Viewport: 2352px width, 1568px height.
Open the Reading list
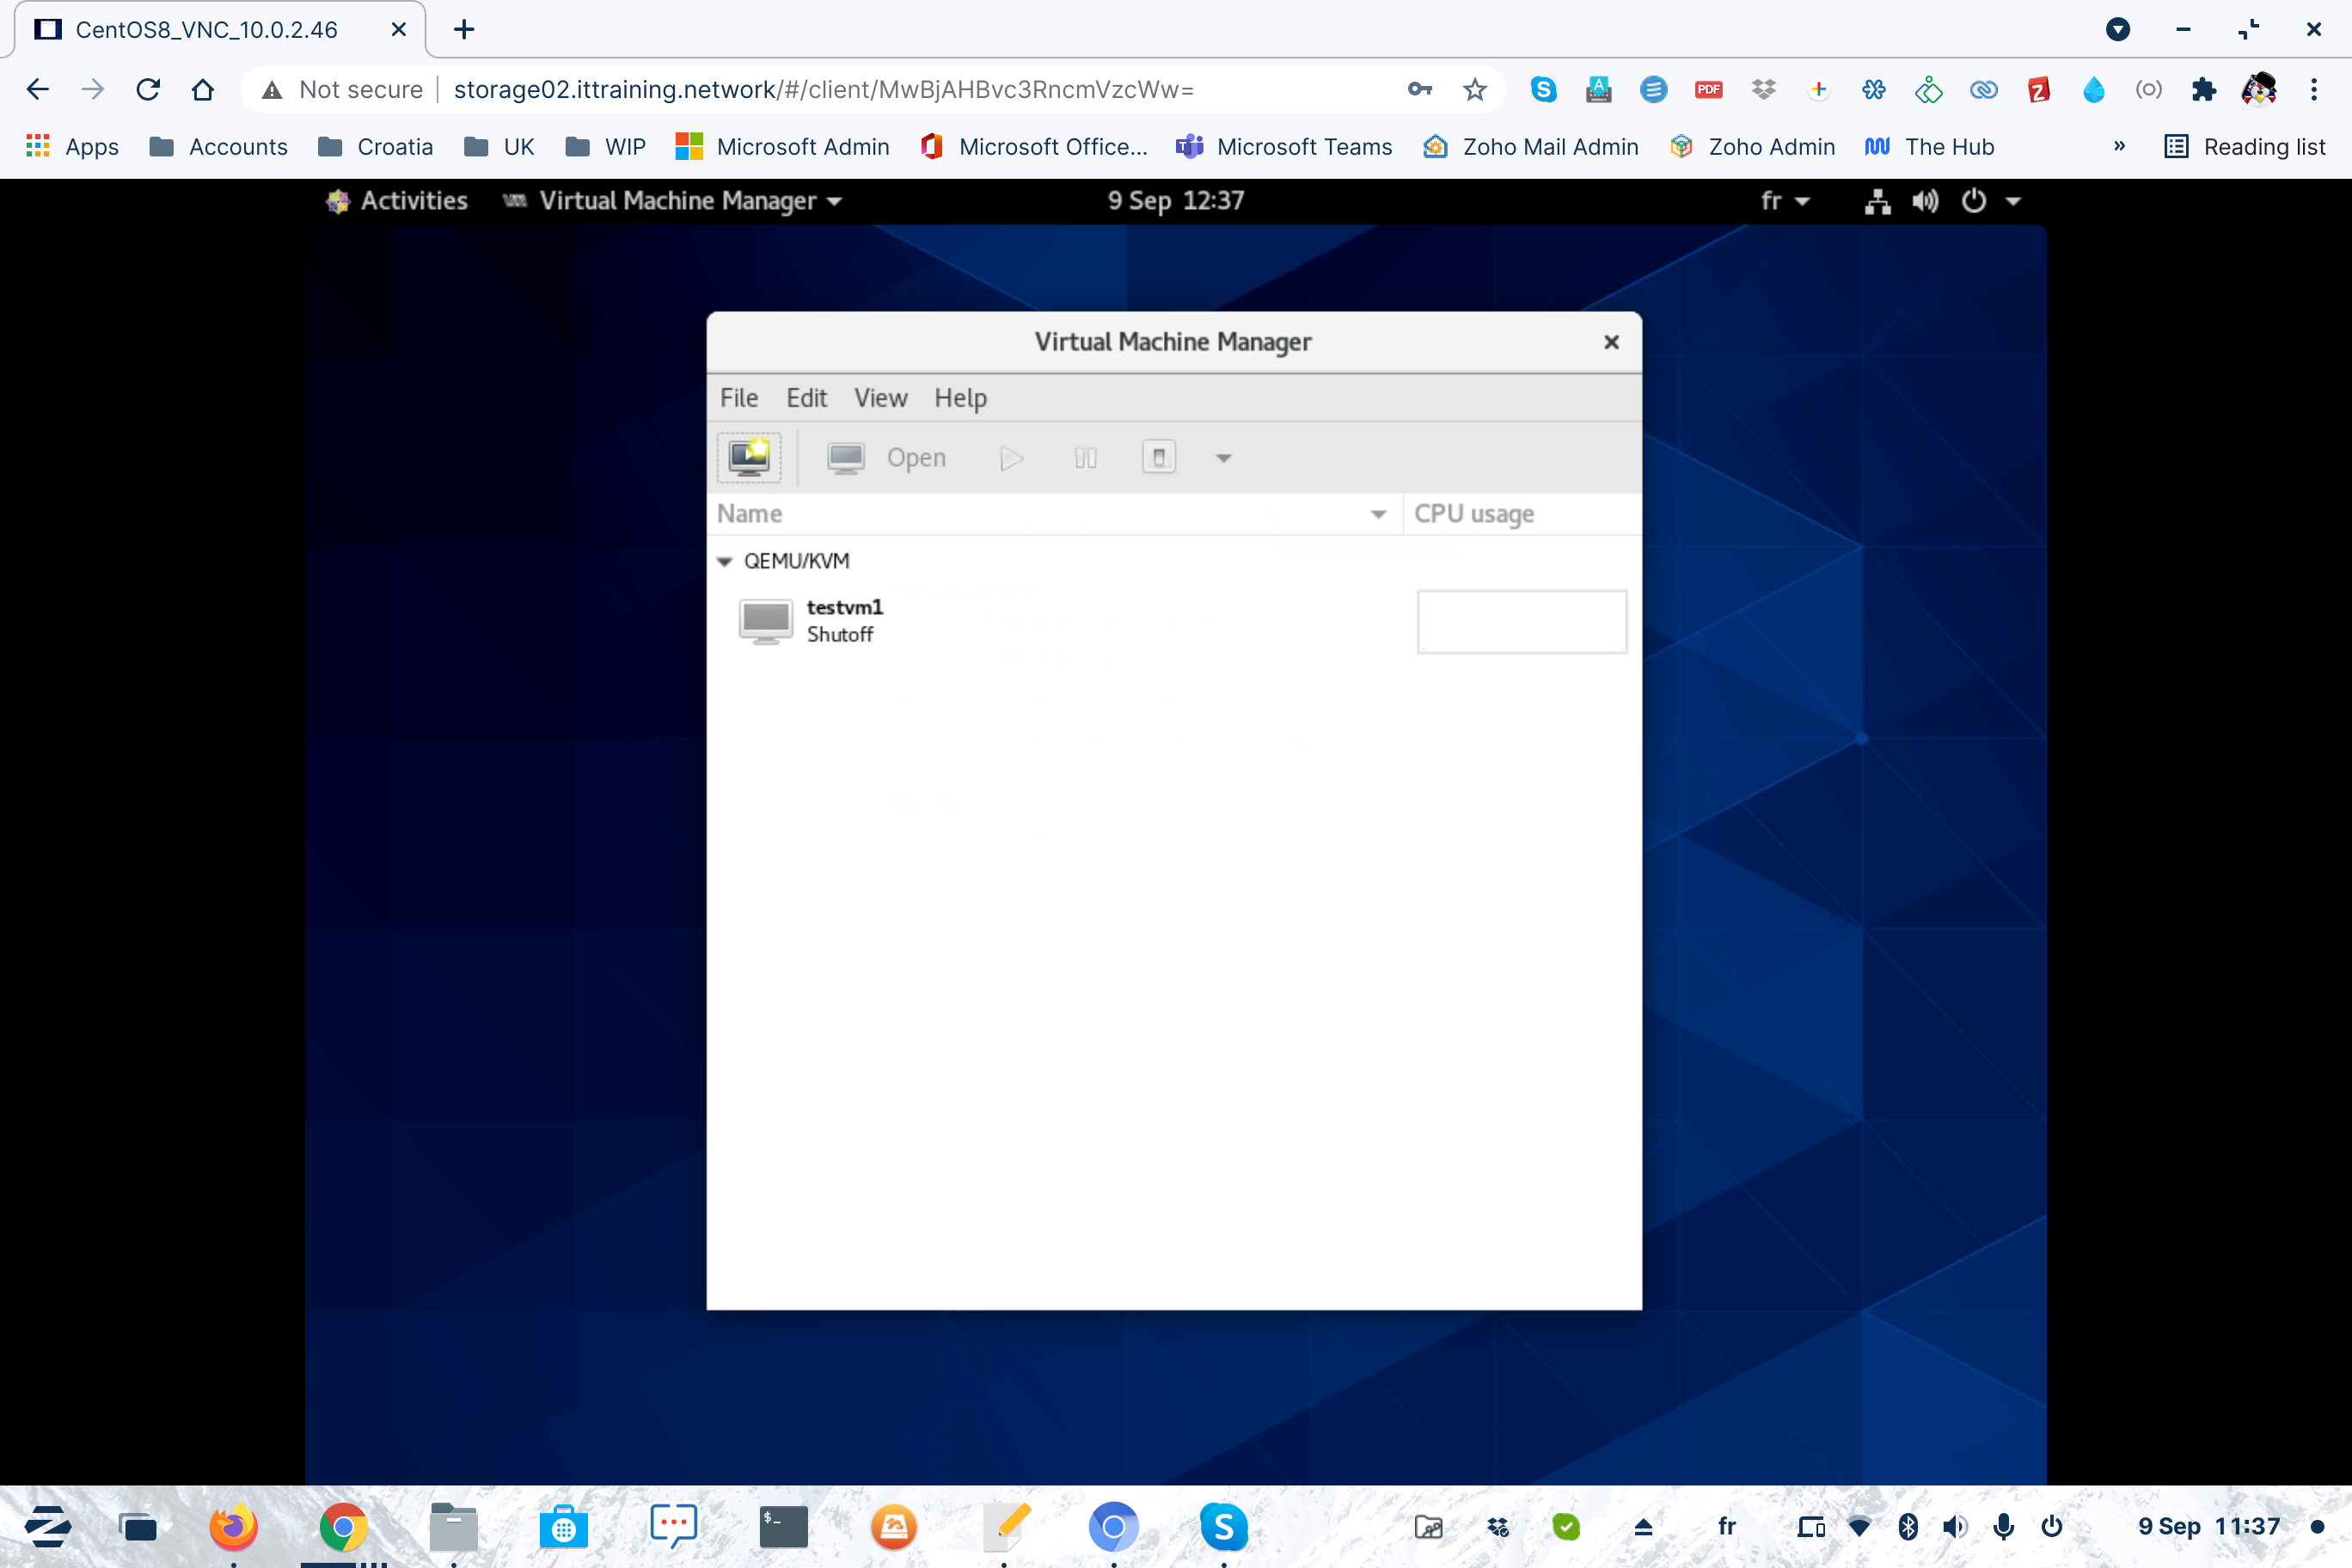(2244, 147)
